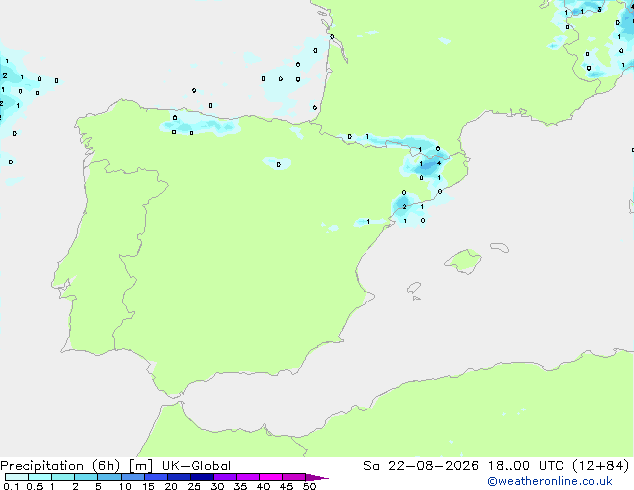Click the '10' legend tick value
Viewport: 634px width, 490px height.
pyautogui.click(x=125, y=486)
